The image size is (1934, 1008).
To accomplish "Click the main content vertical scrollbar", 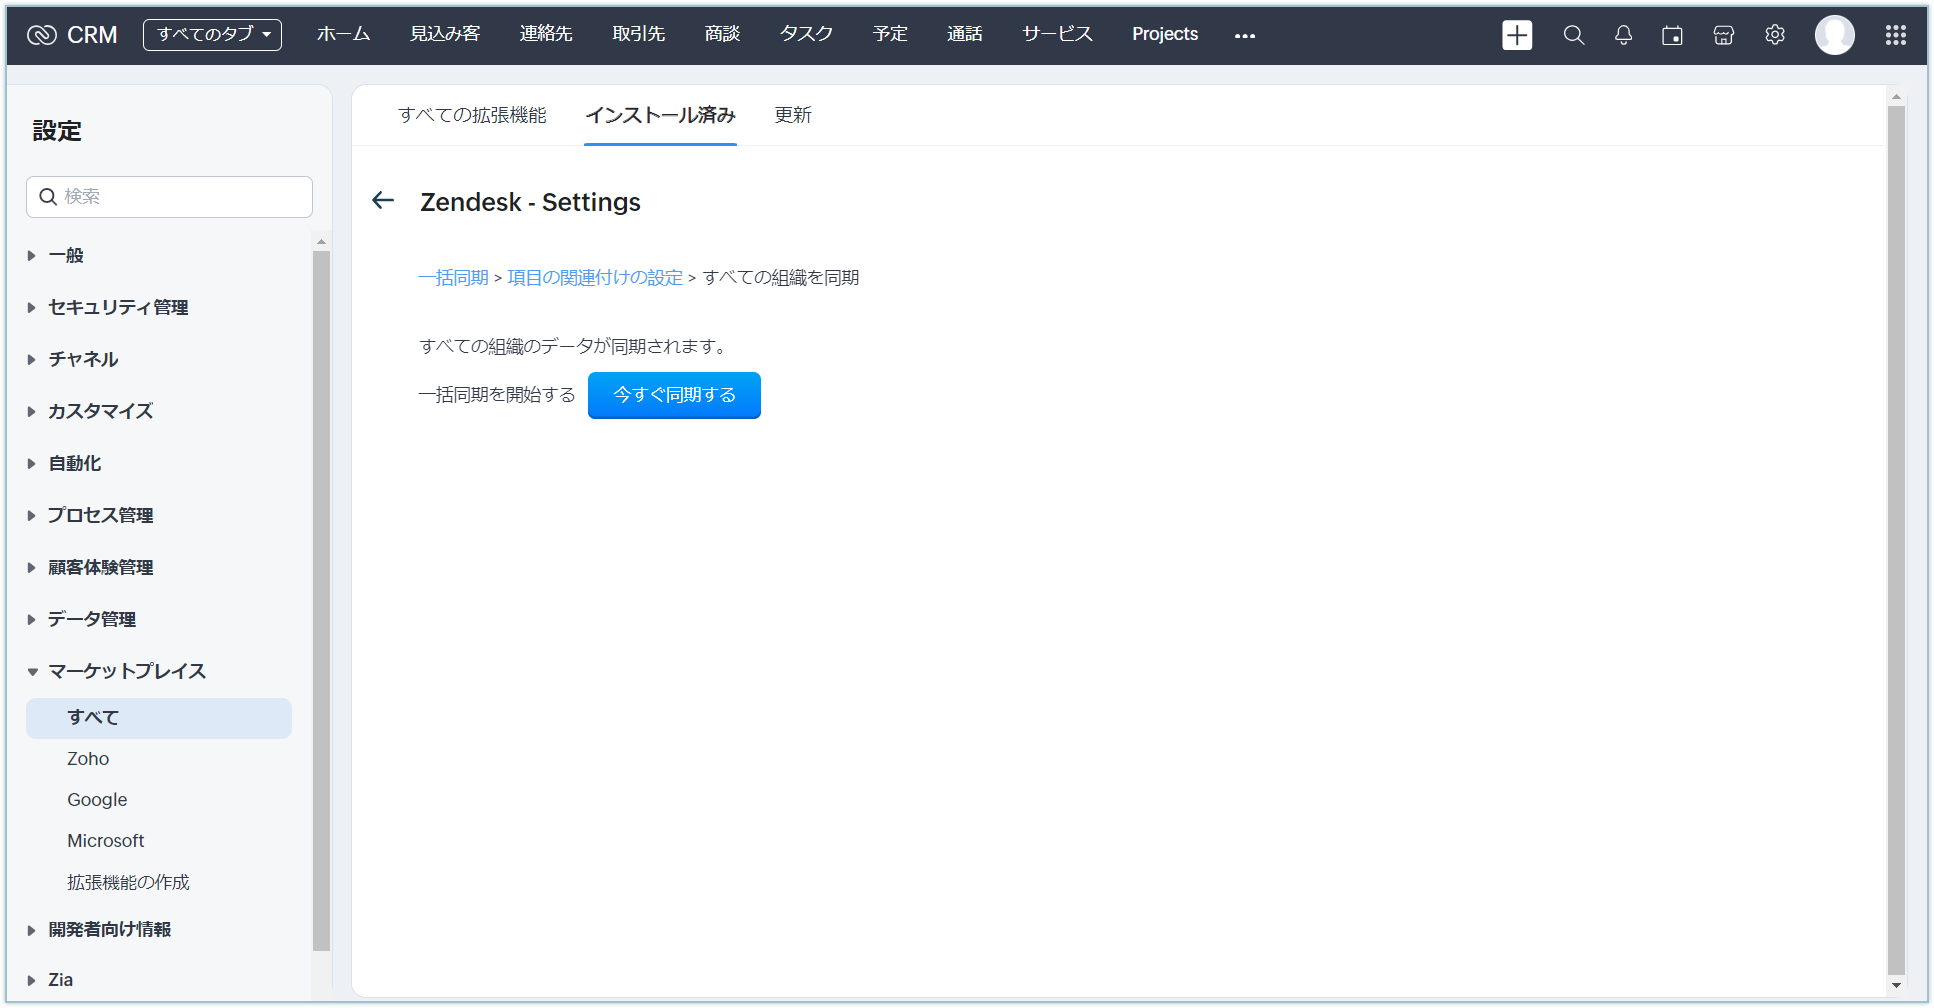I will tap(1896, 540).
